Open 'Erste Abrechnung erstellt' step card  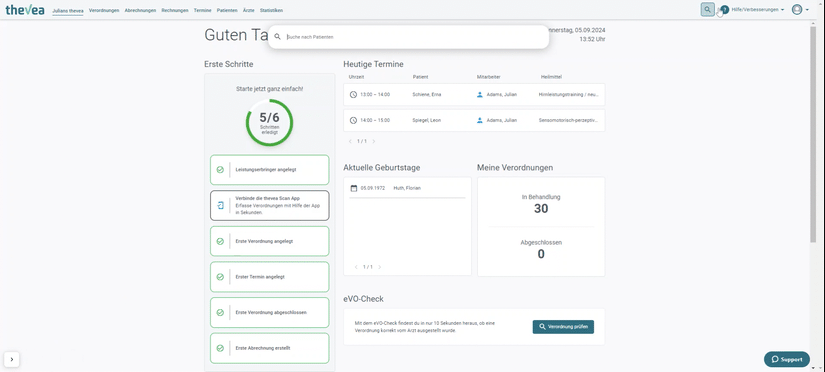pos(269,348)
